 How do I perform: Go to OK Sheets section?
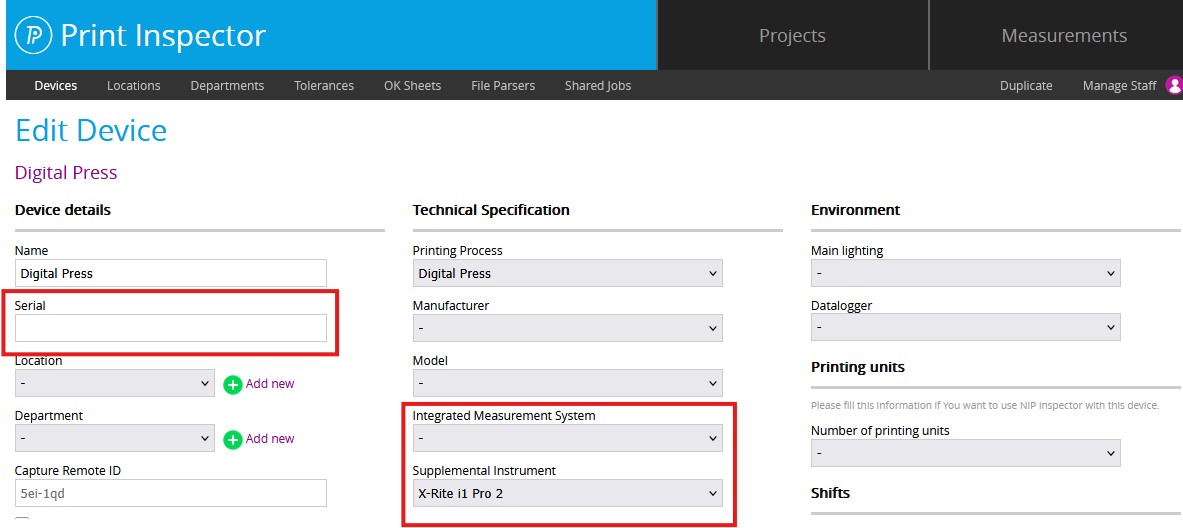pos(412,85)
